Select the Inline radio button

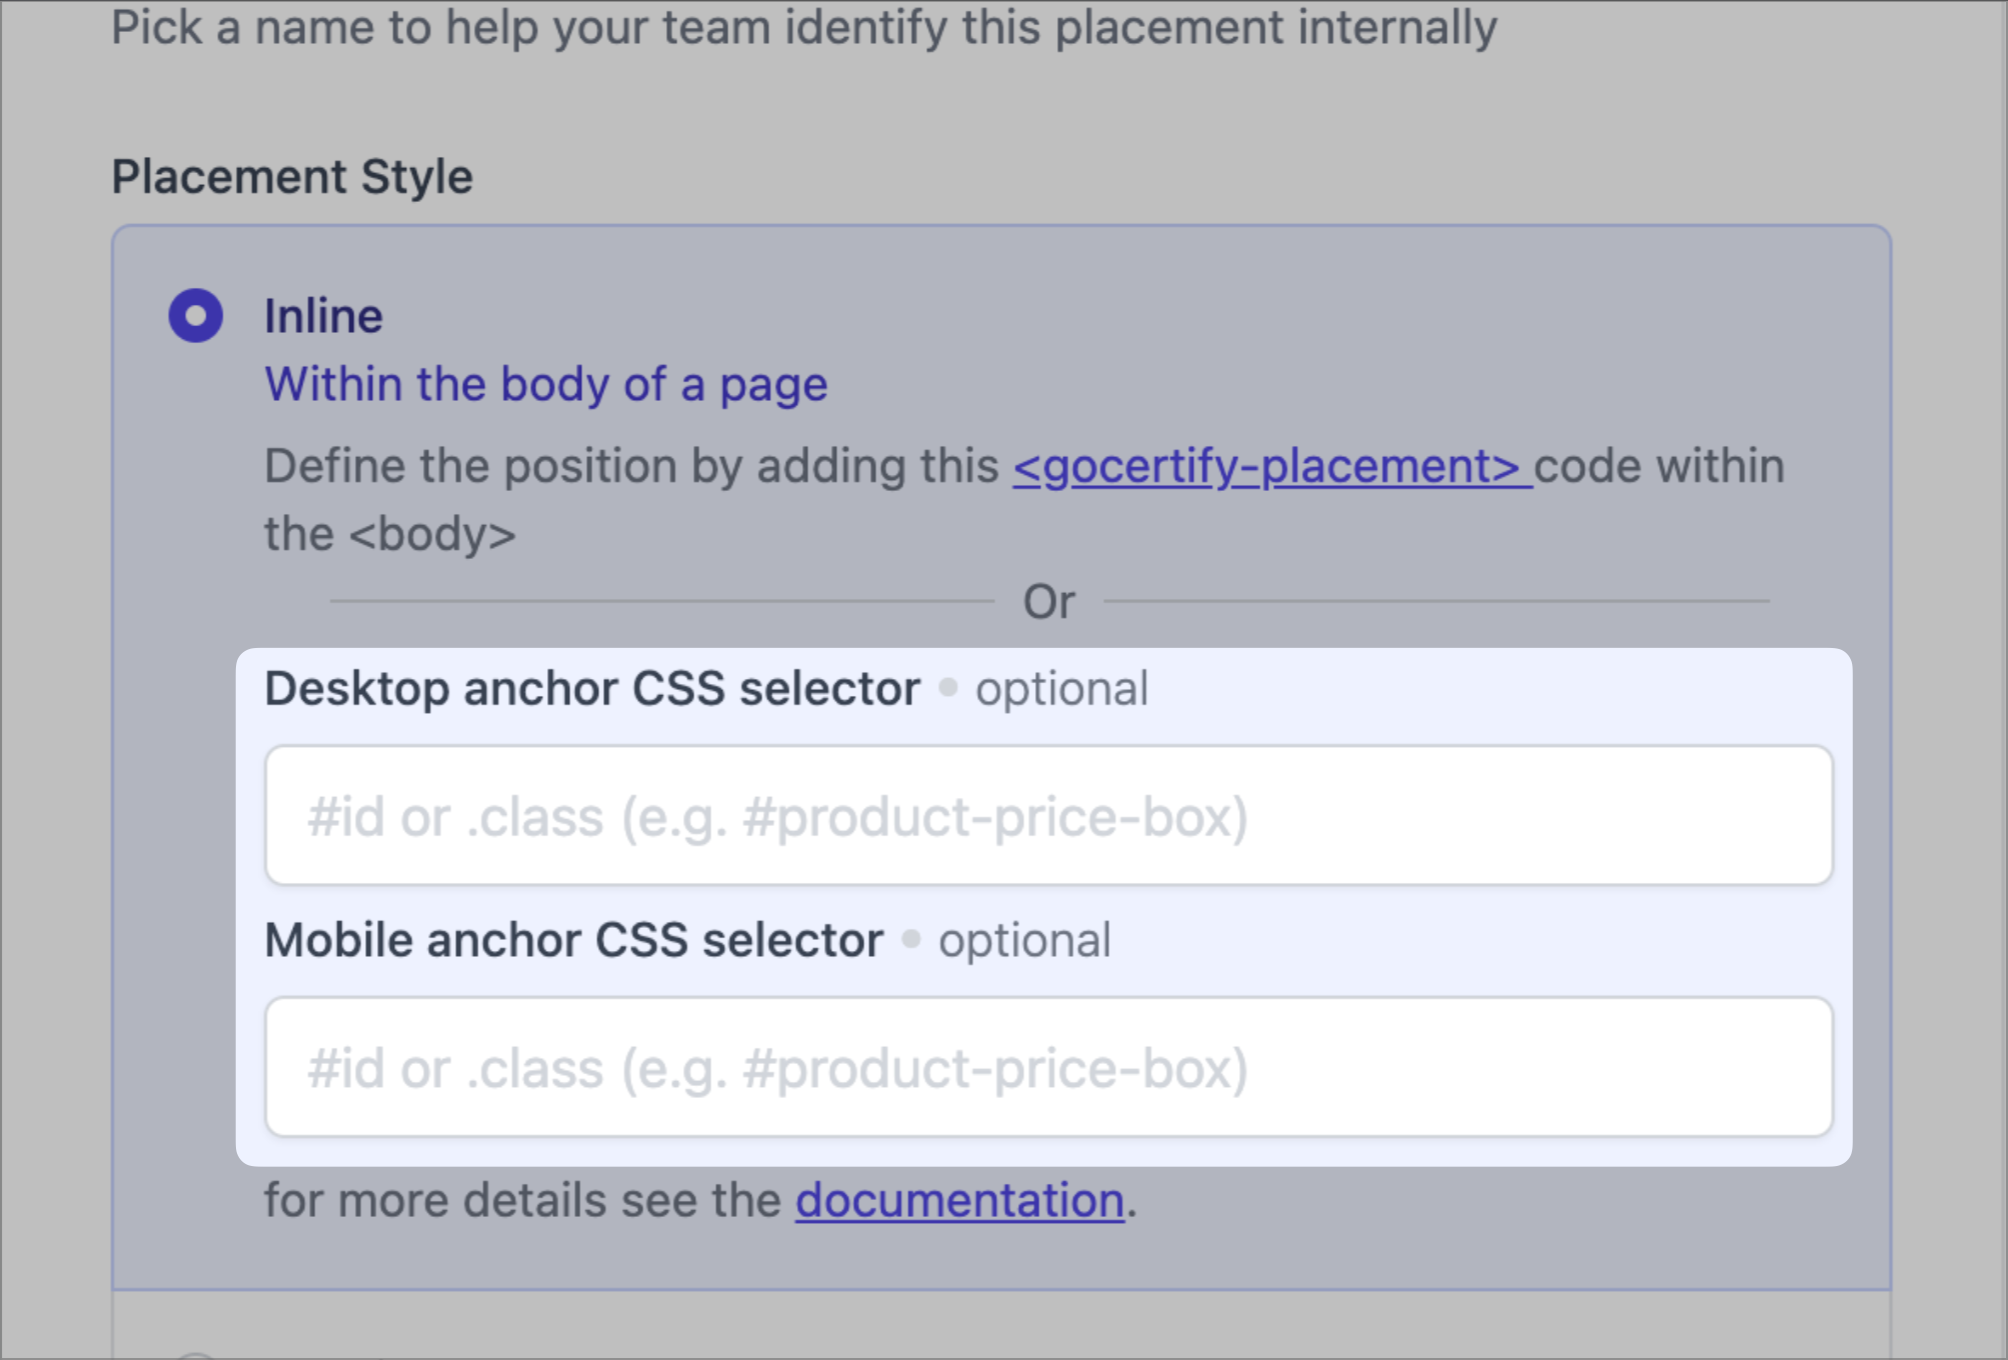click(x=195, y=316)
